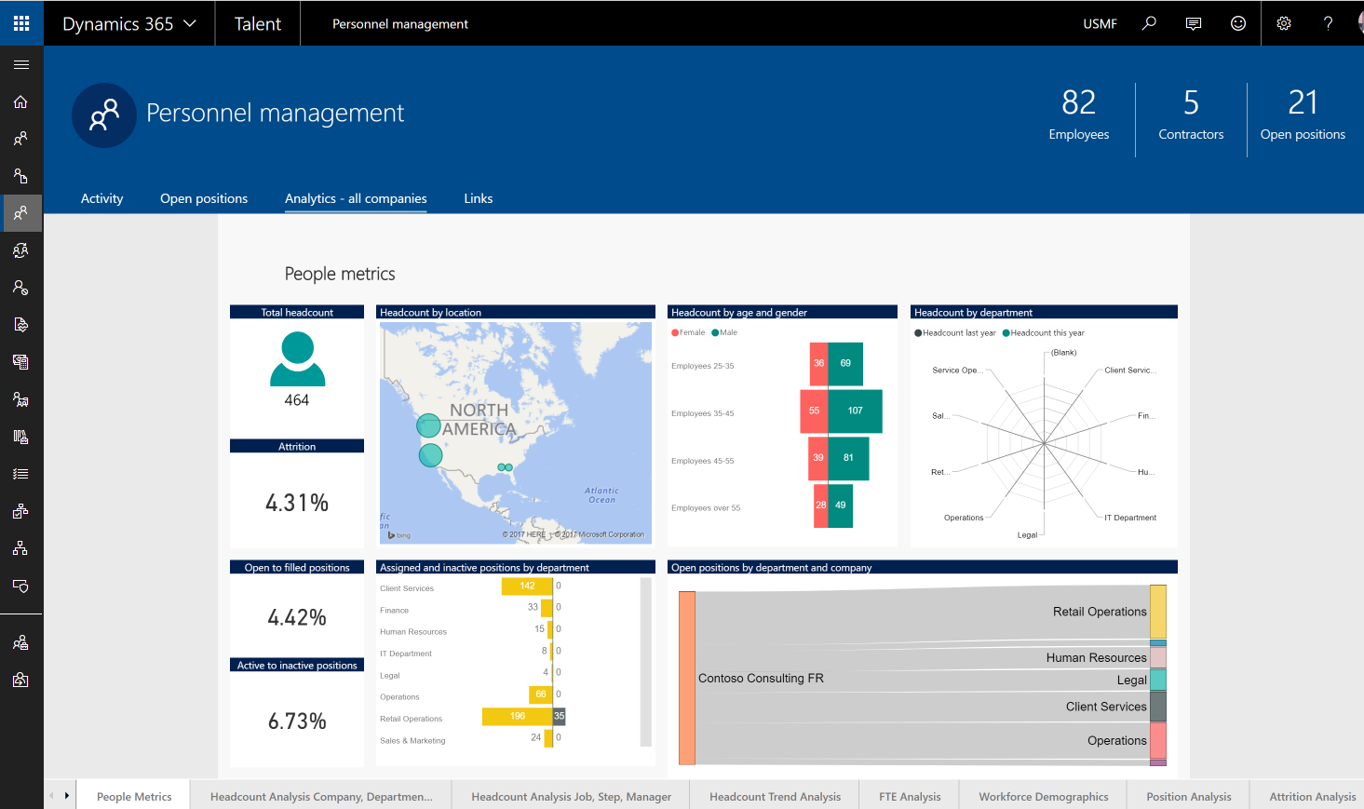Open the FTE Analysis report tab

pyautogui.click(x=909, y=796)
